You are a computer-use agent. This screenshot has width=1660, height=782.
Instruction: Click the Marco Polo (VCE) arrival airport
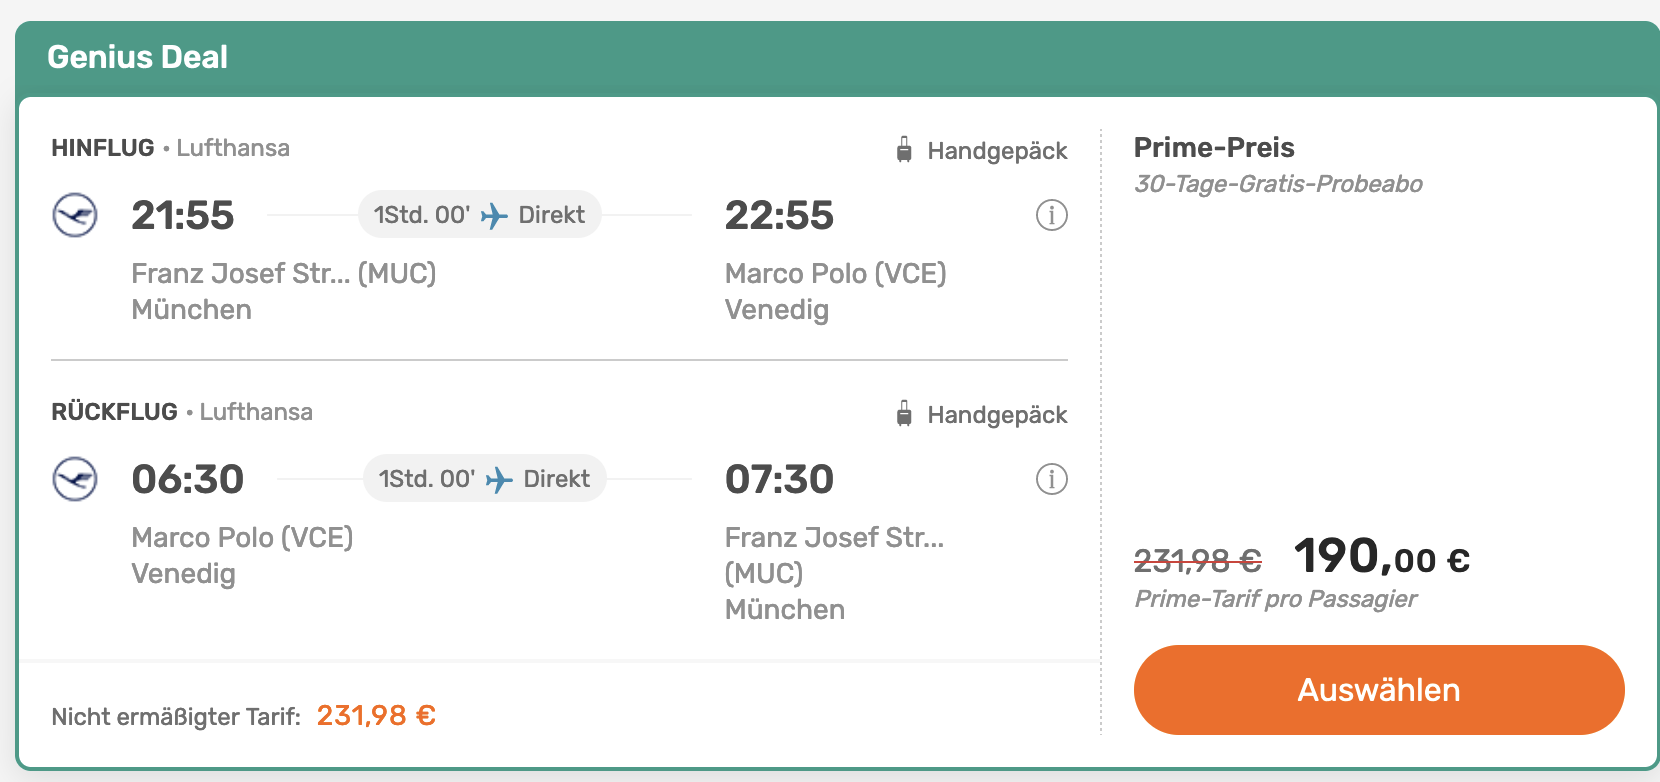[836, 273]
